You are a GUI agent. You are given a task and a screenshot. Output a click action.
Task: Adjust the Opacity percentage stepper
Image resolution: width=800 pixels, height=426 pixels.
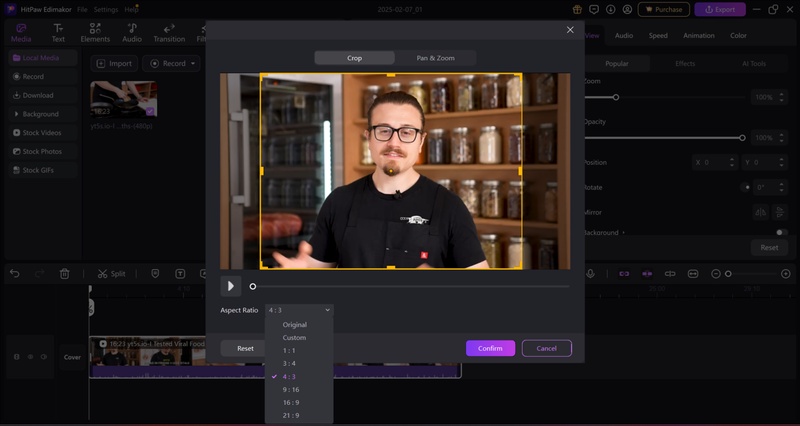point(781,138)
